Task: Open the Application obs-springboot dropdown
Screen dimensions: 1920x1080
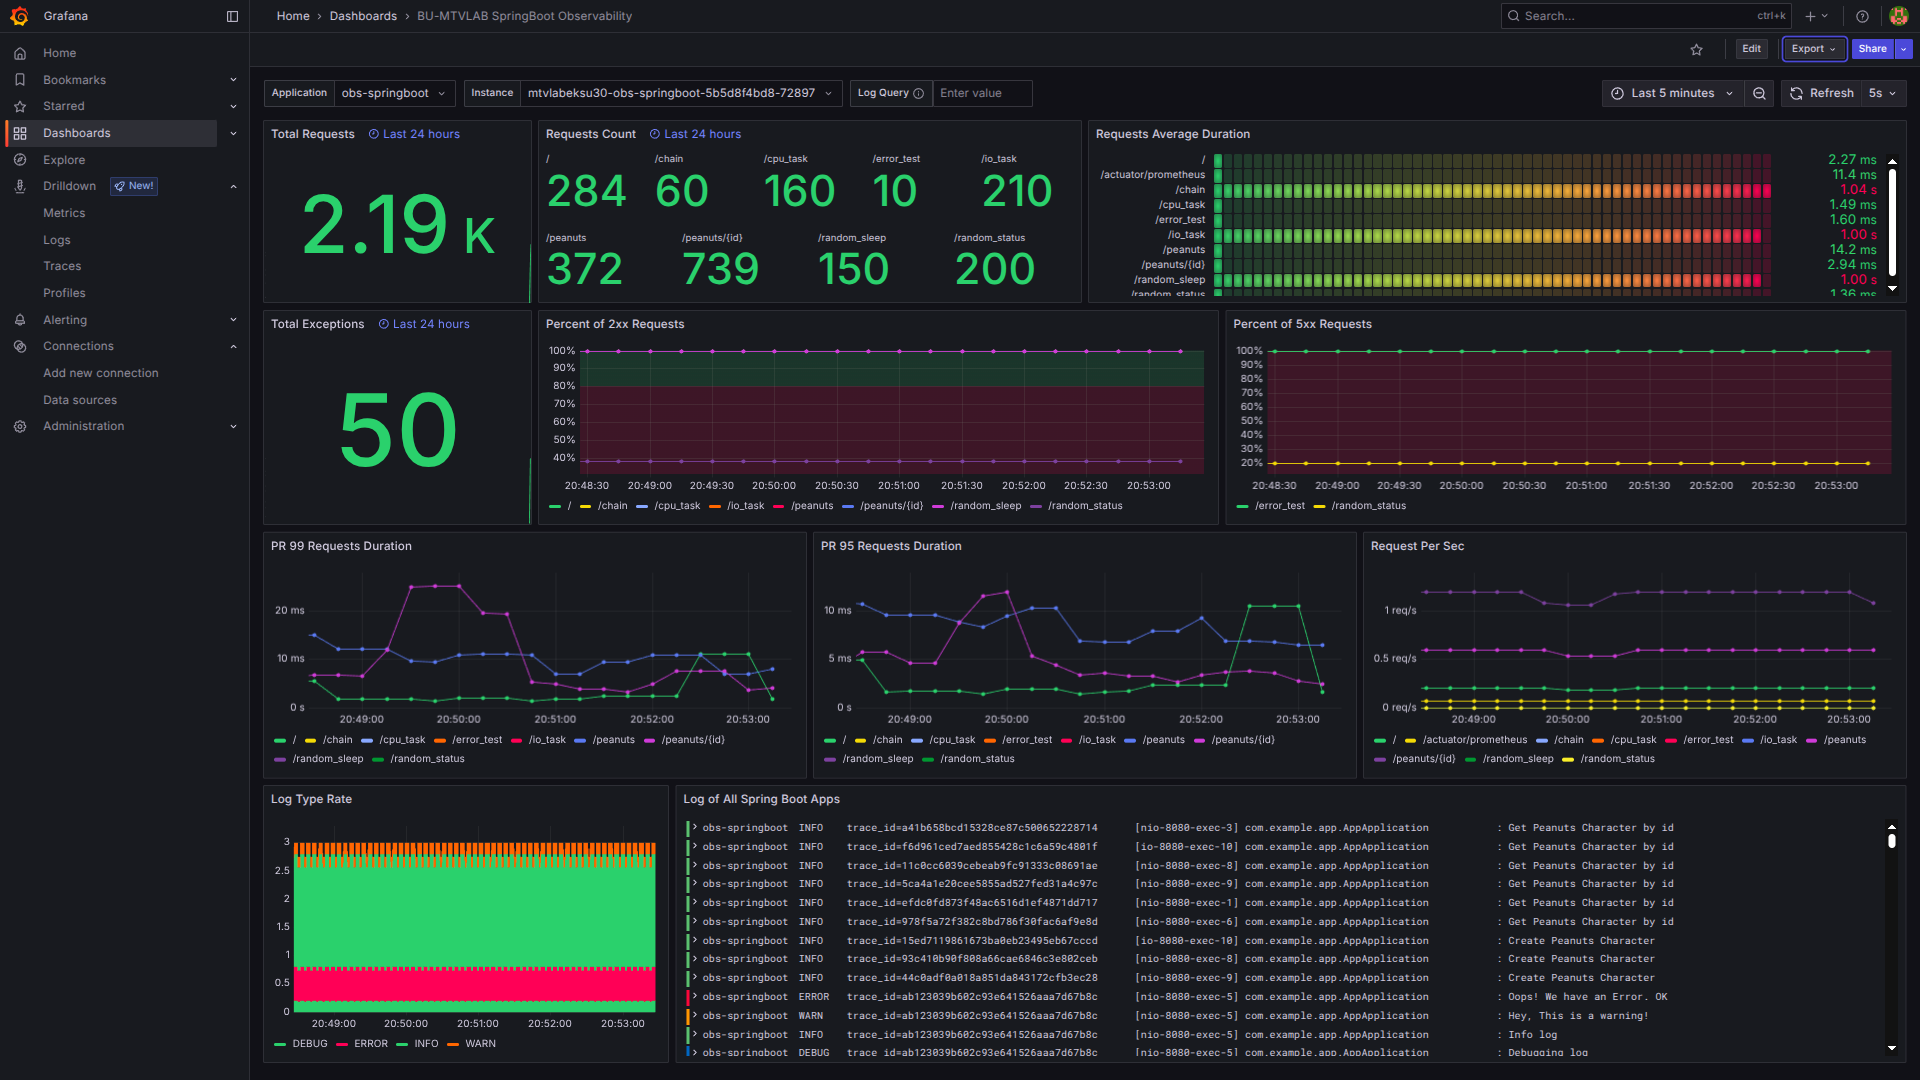Action: [x=393, y=93]
